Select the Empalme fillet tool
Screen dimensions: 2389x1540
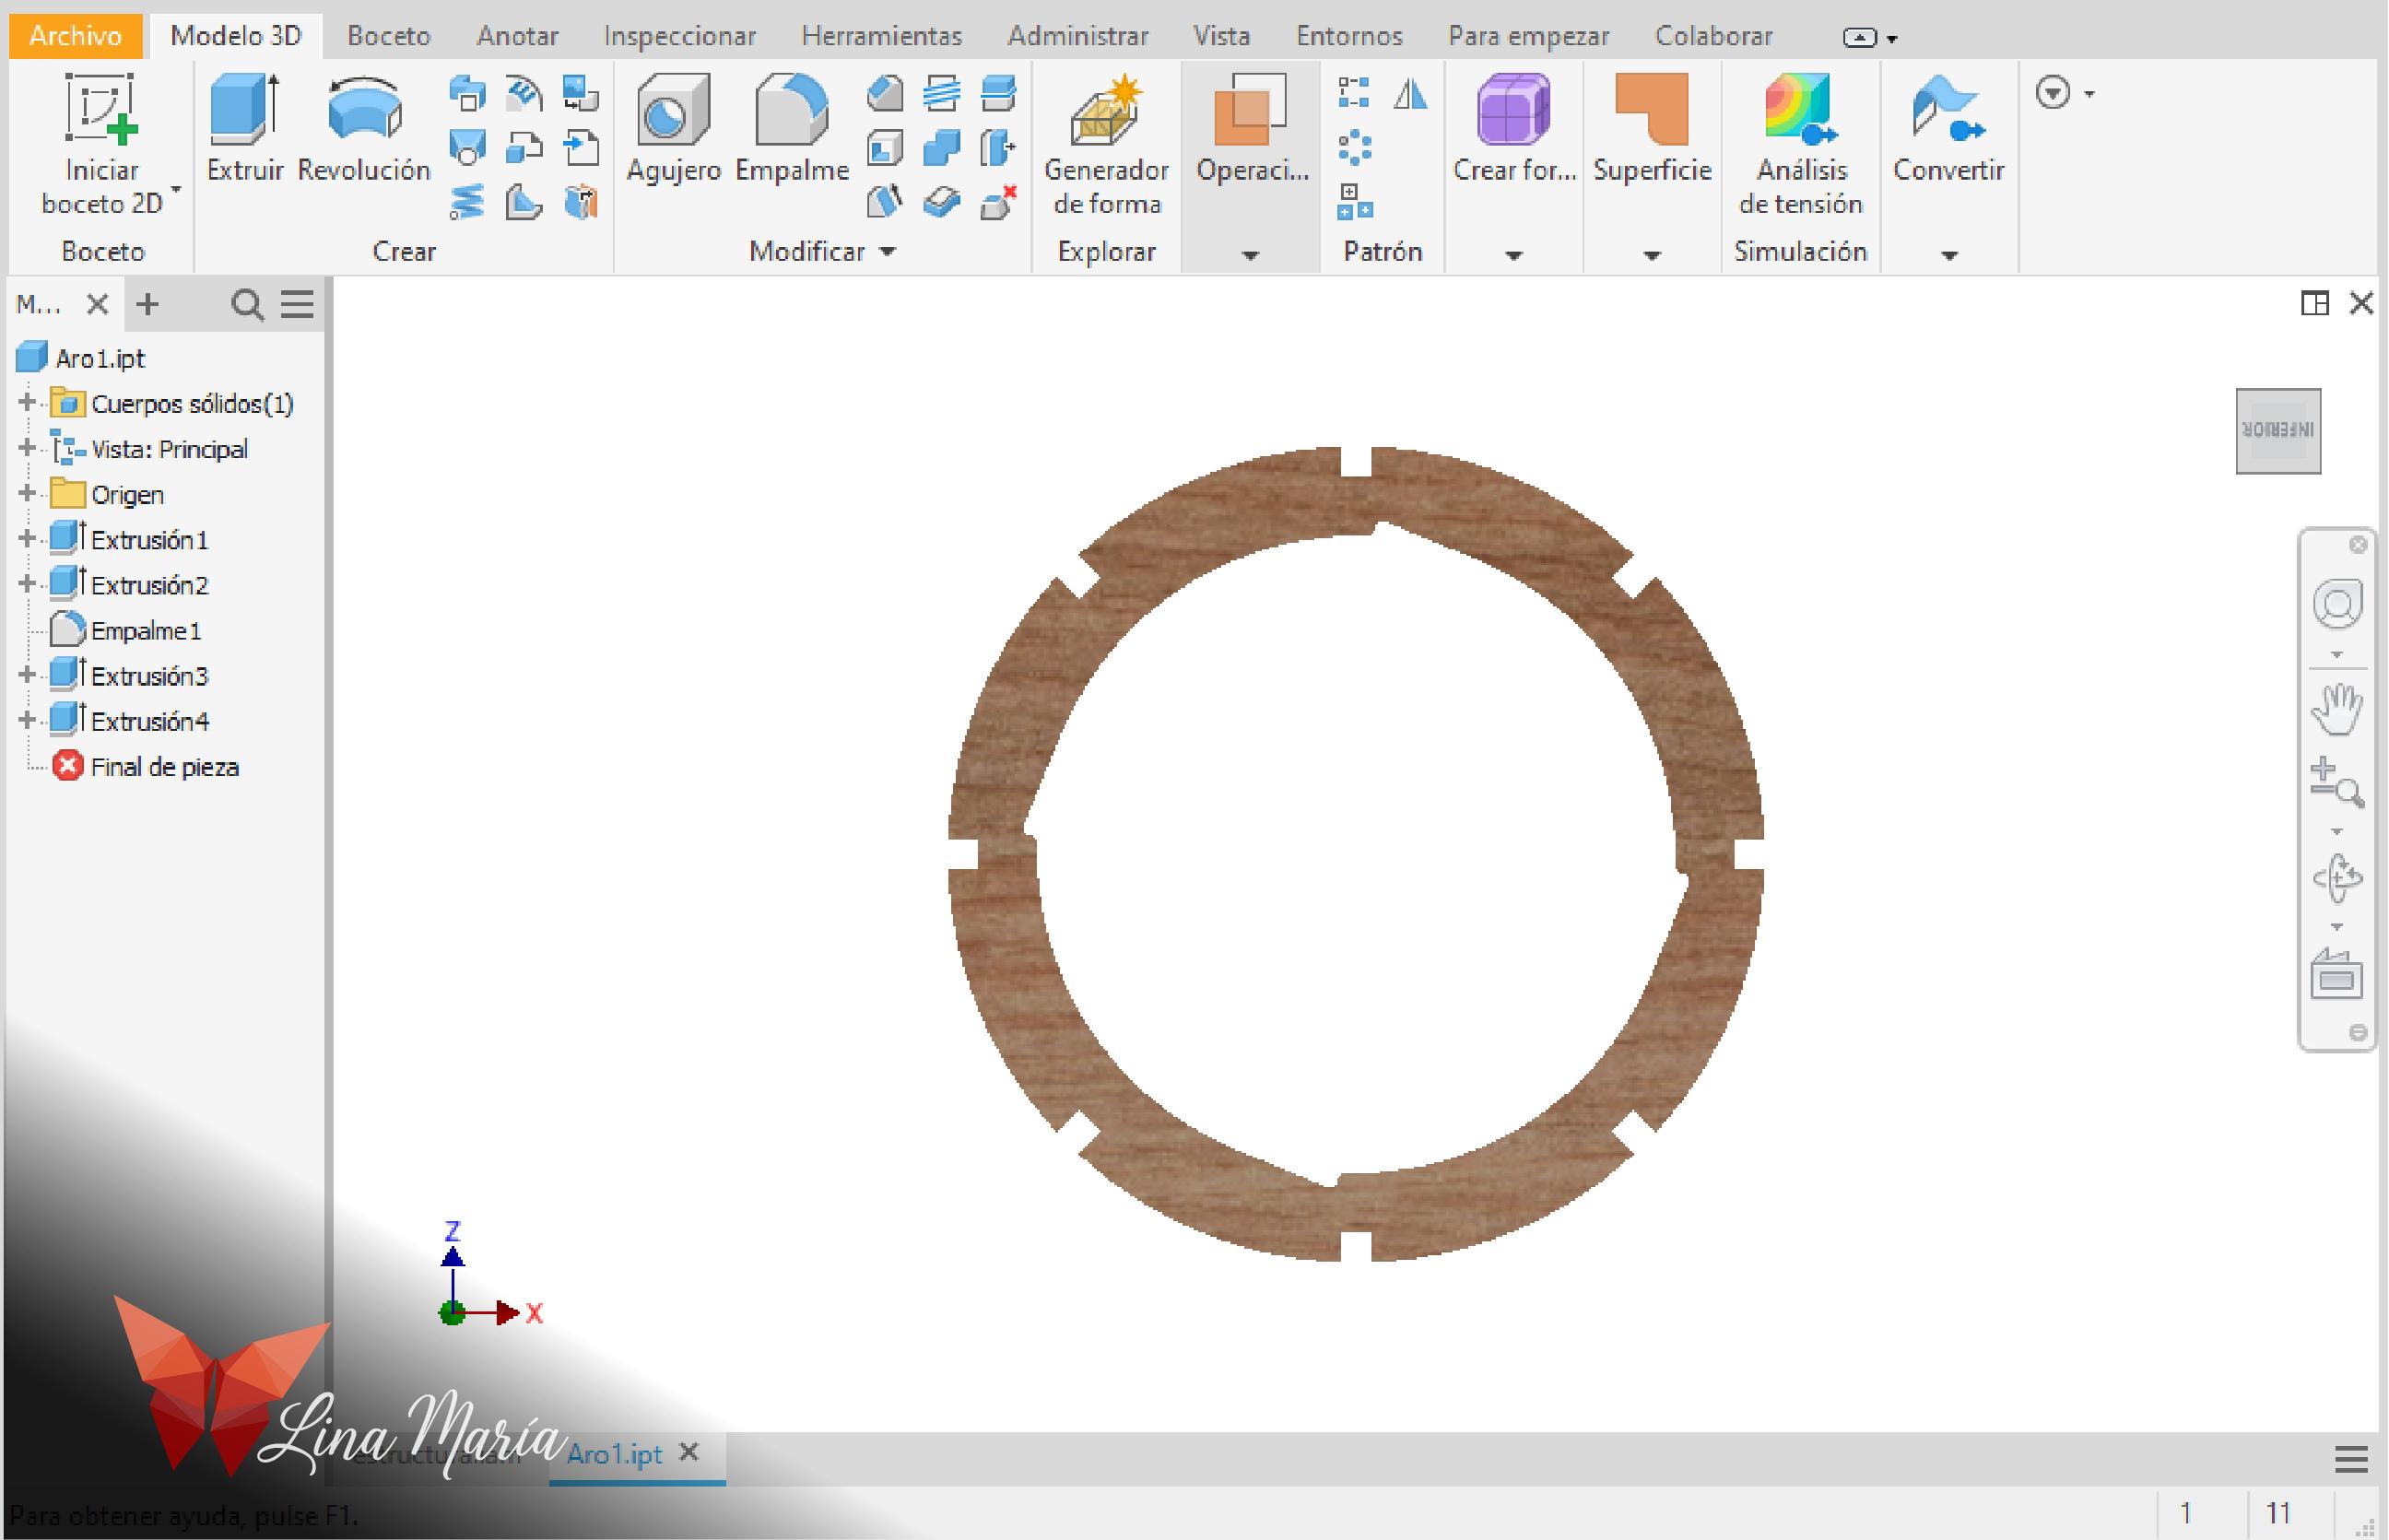(x=792, y=128)
